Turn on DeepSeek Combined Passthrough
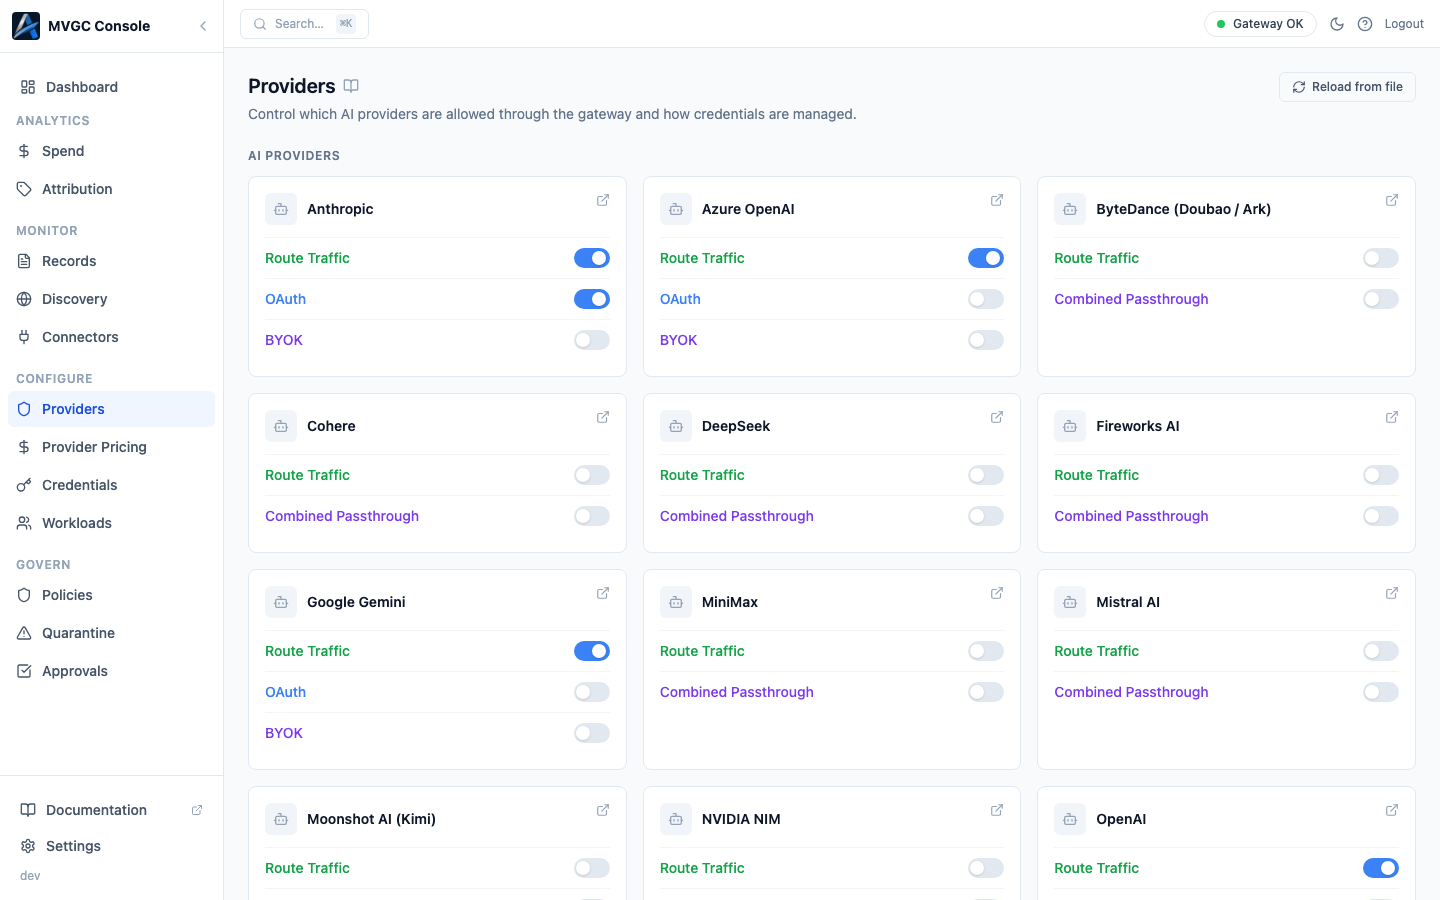The width and height of the screenshot is (1440, 900). [x=986, y=516]
